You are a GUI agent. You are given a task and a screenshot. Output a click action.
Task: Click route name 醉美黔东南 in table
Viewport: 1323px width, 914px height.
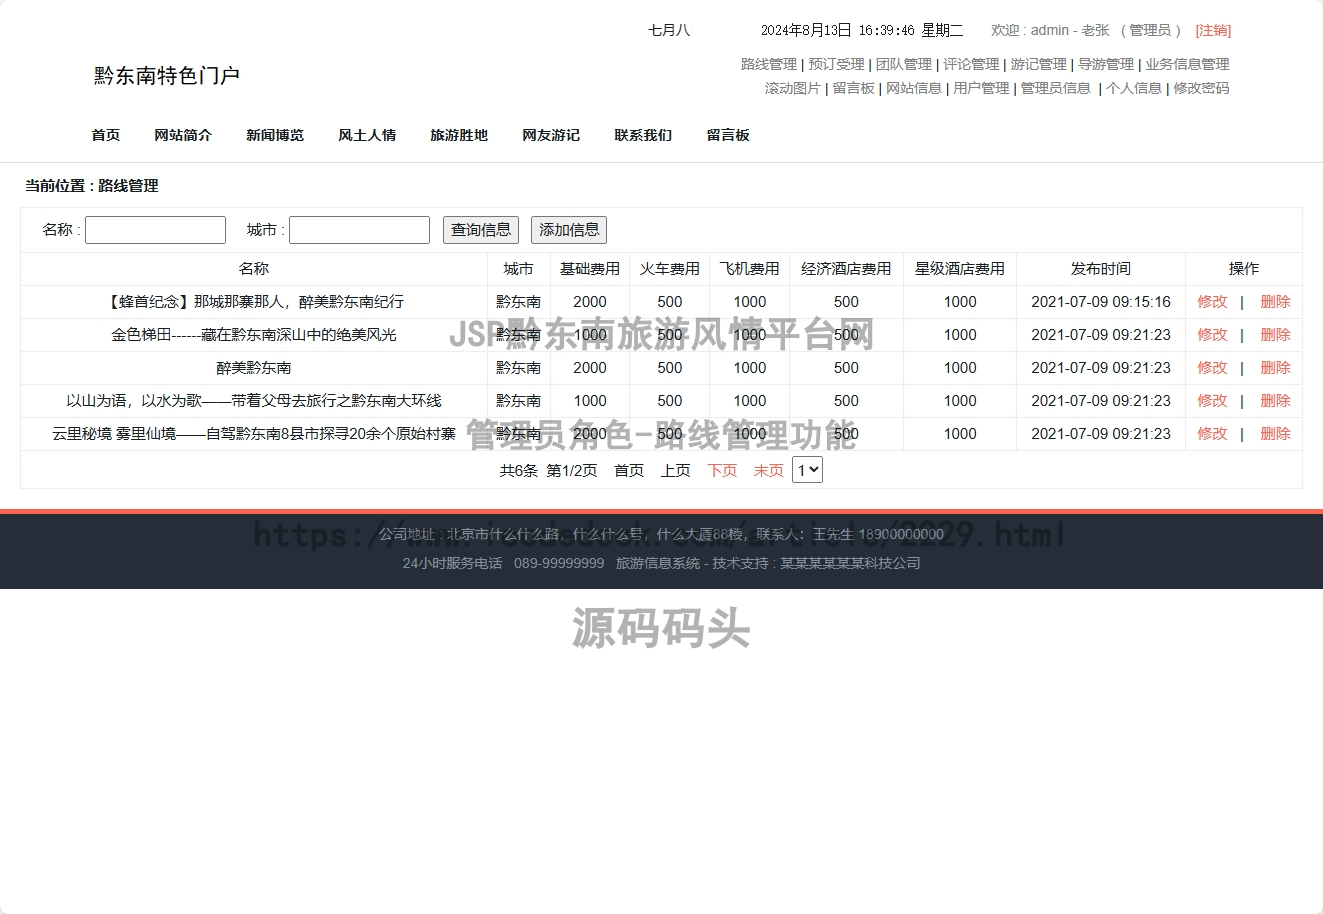coord(254,368)
